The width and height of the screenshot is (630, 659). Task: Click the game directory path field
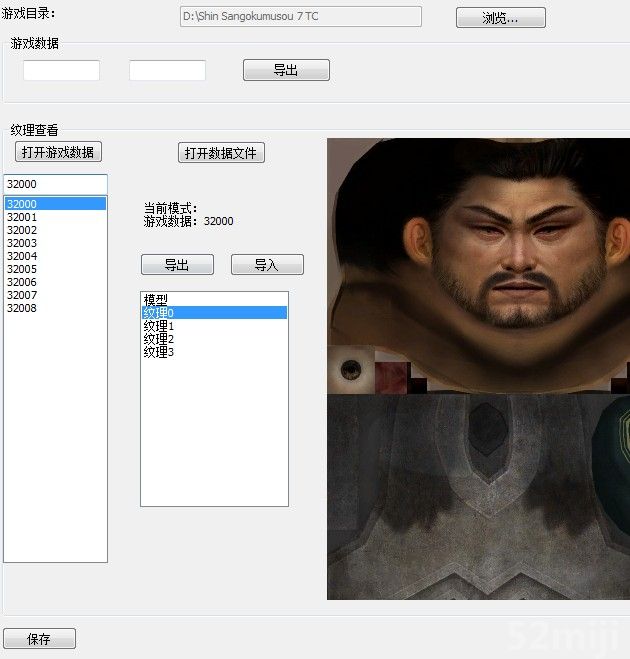coord(300,17)
